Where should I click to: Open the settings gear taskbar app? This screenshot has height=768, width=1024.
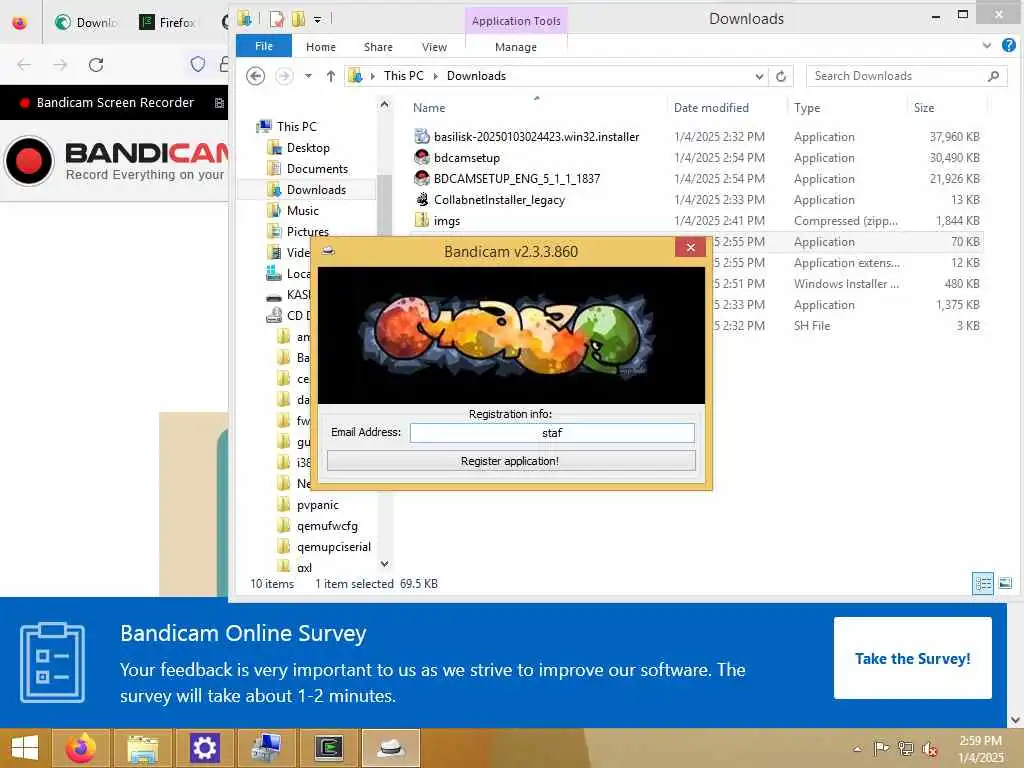click(x=204, y=748)
